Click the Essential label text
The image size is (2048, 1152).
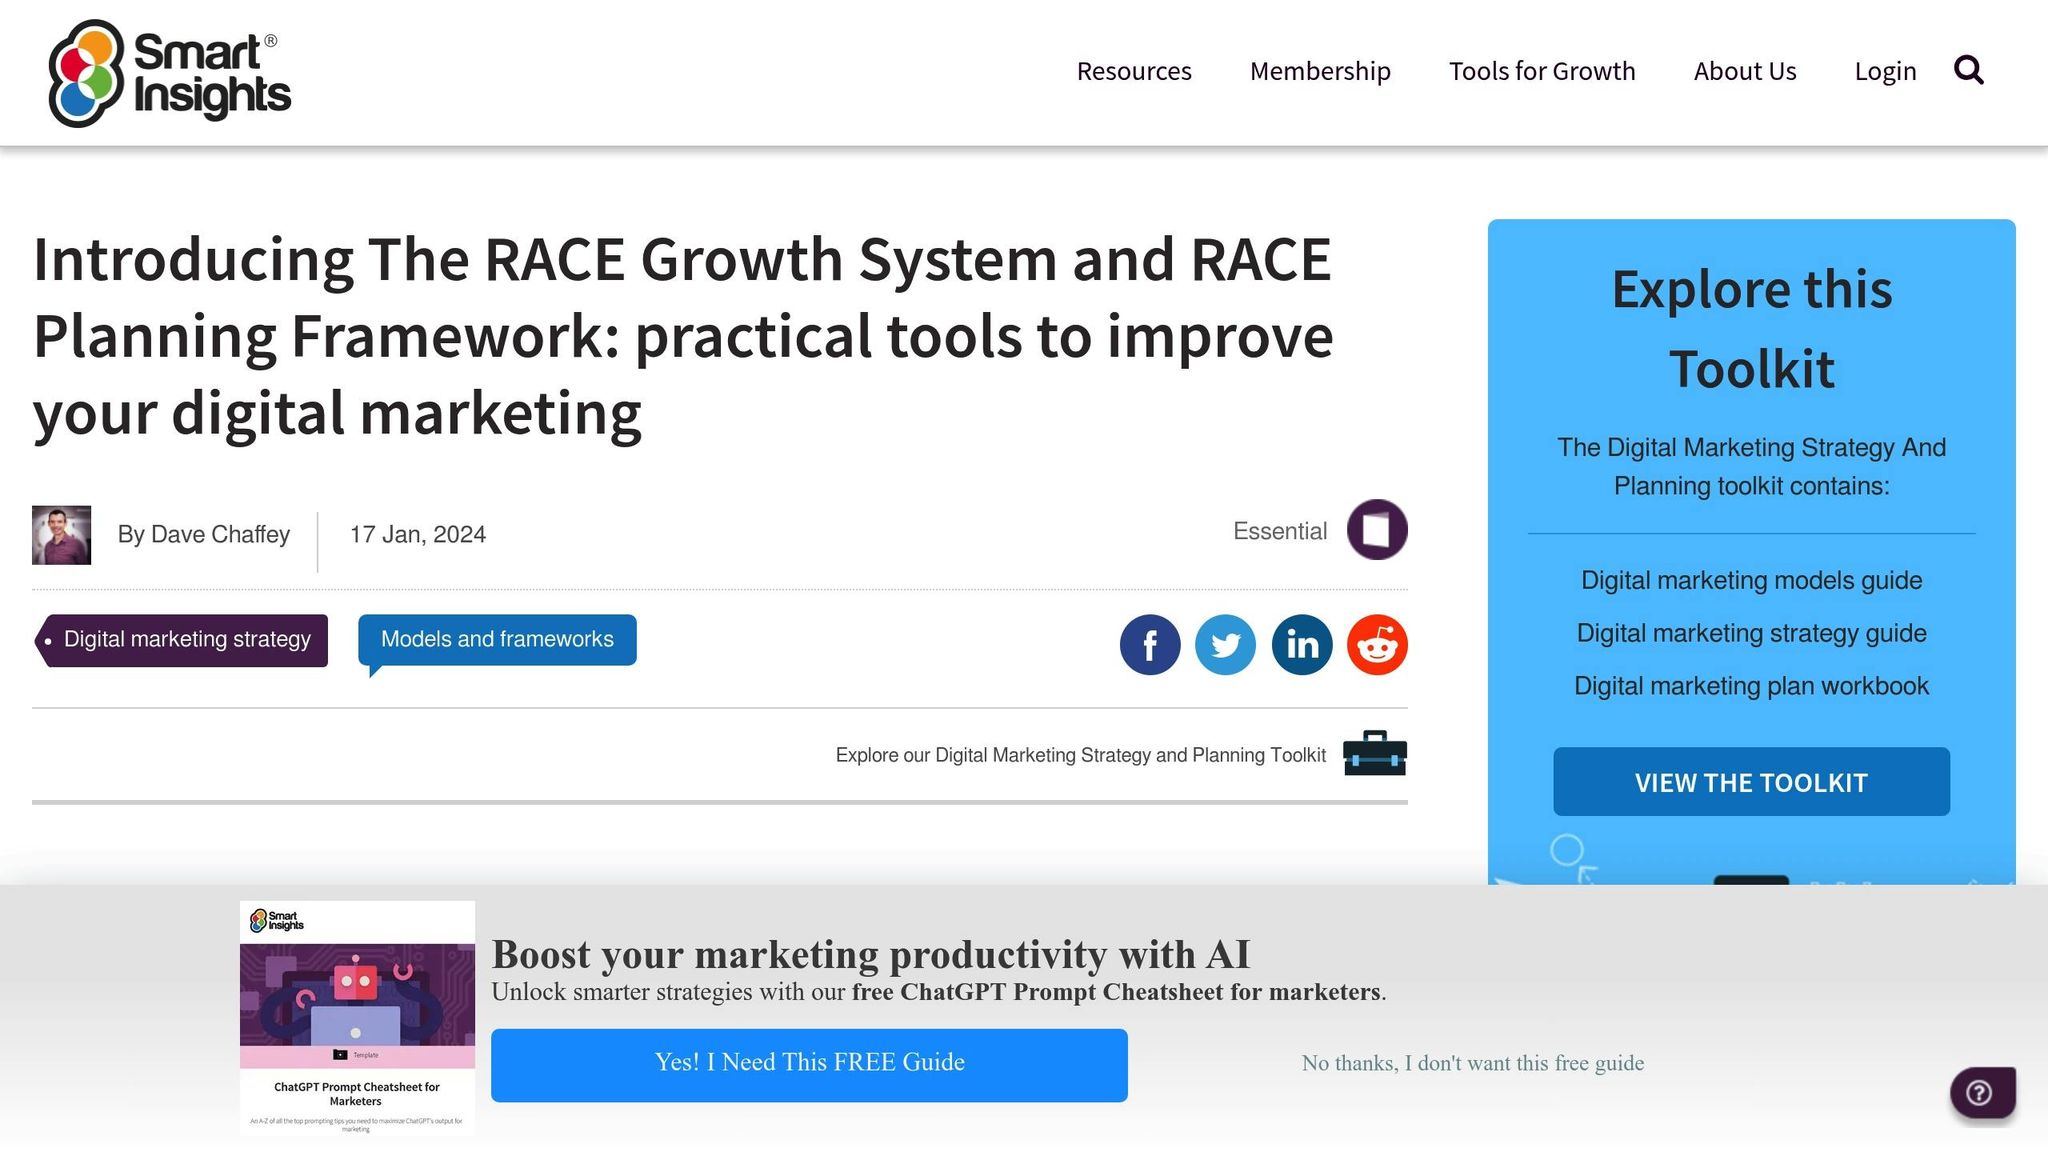tap(1280, 532)
